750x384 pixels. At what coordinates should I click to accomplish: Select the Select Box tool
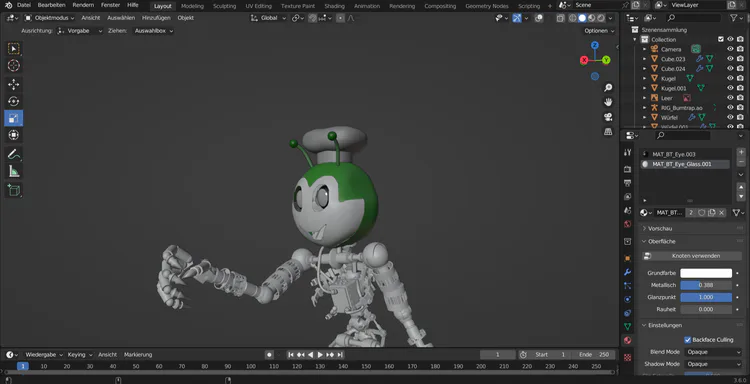pos(13,48)
